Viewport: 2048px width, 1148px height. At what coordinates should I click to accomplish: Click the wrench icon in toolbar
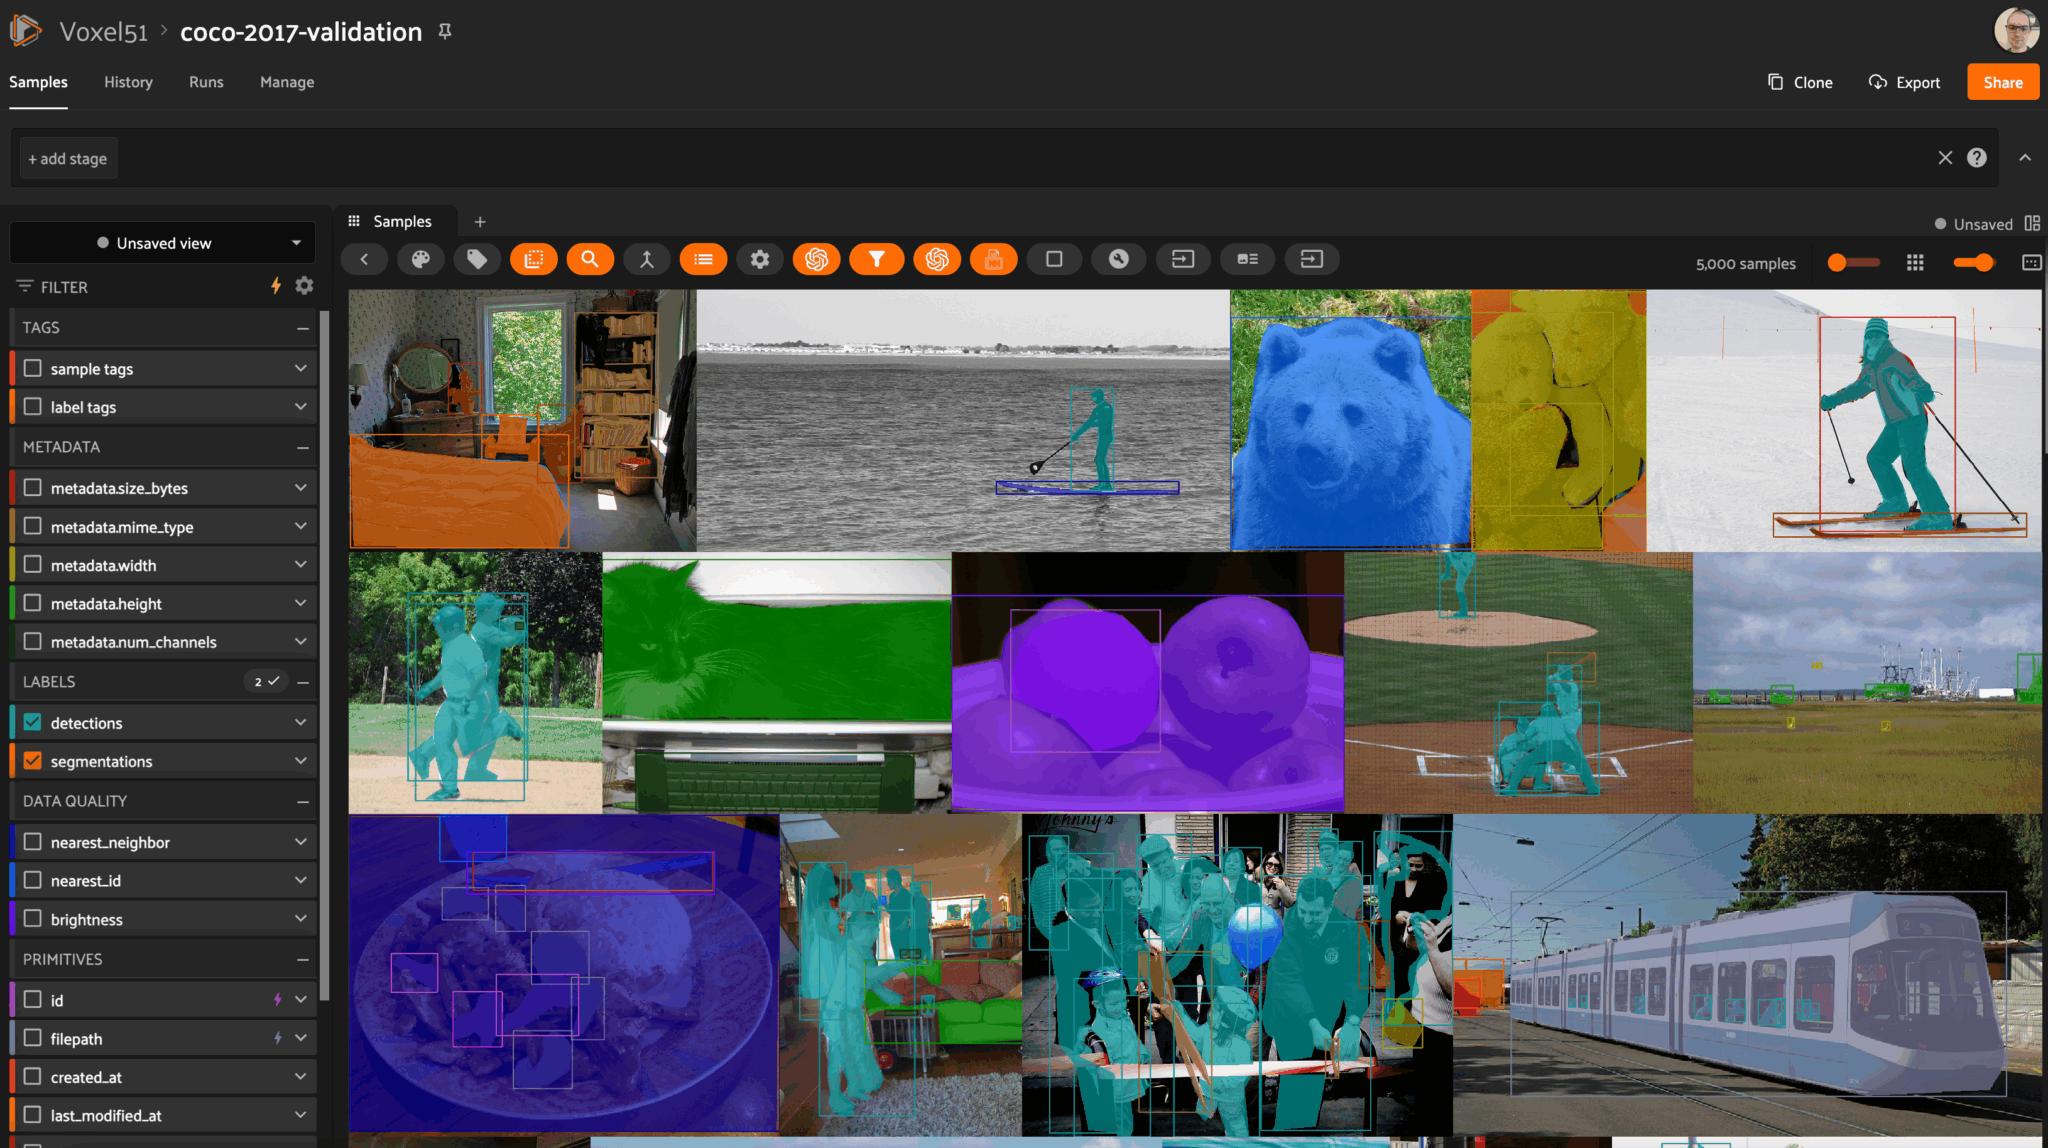pyautogui.click(x=1118, y=259)
